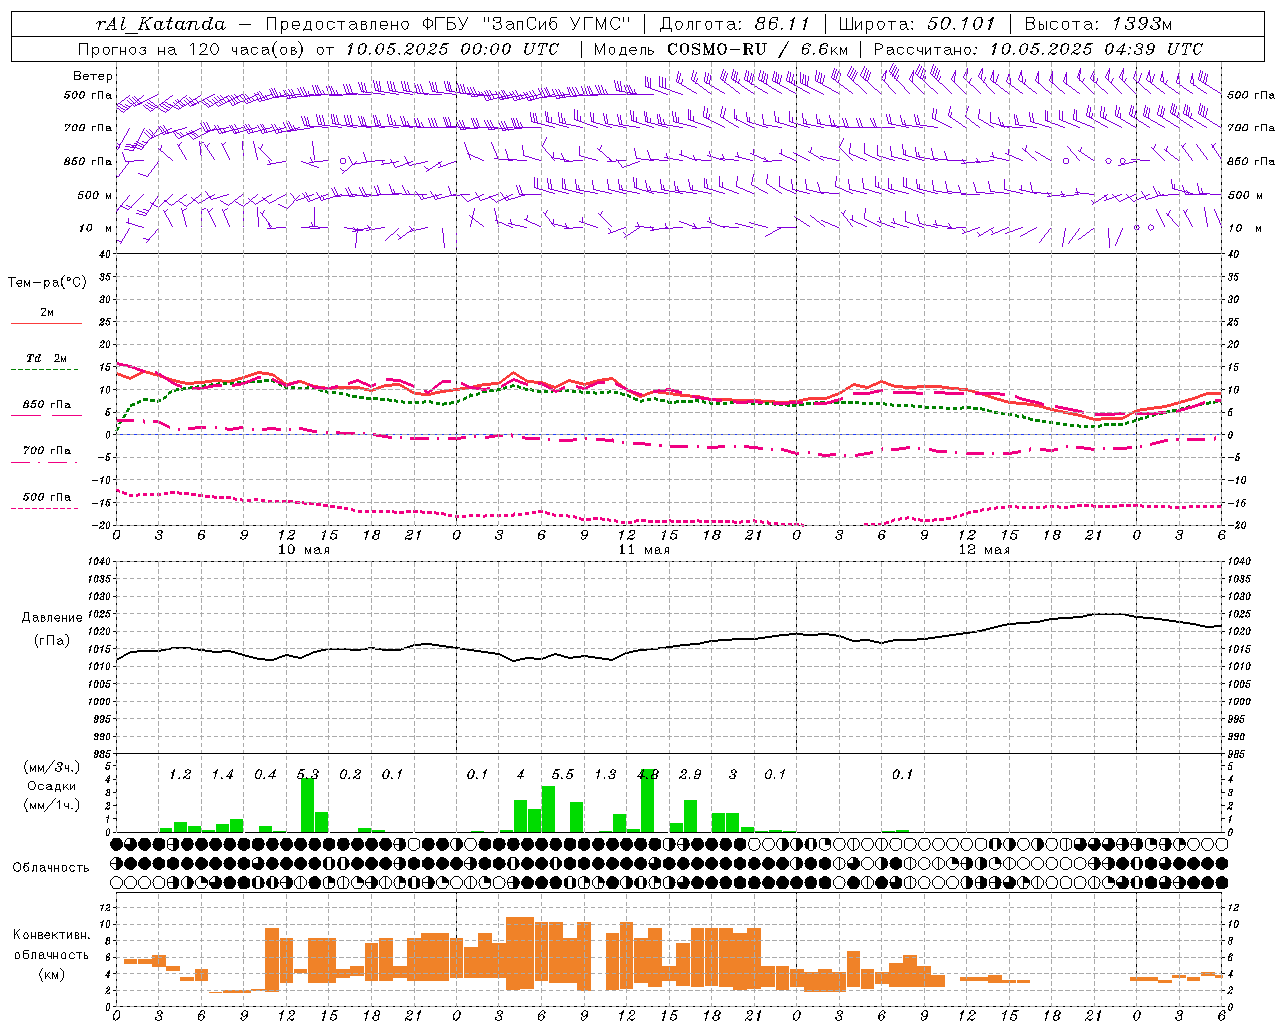Click '850 гПа' in the temperature legend
The width and height of the screenshot is (1280, 1024).
tap(47, 405)
